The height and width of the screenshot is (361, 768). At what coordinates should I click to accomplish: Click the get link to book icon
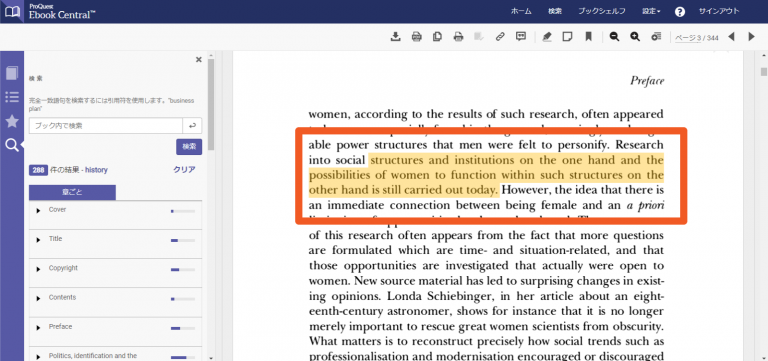point(500,37)
